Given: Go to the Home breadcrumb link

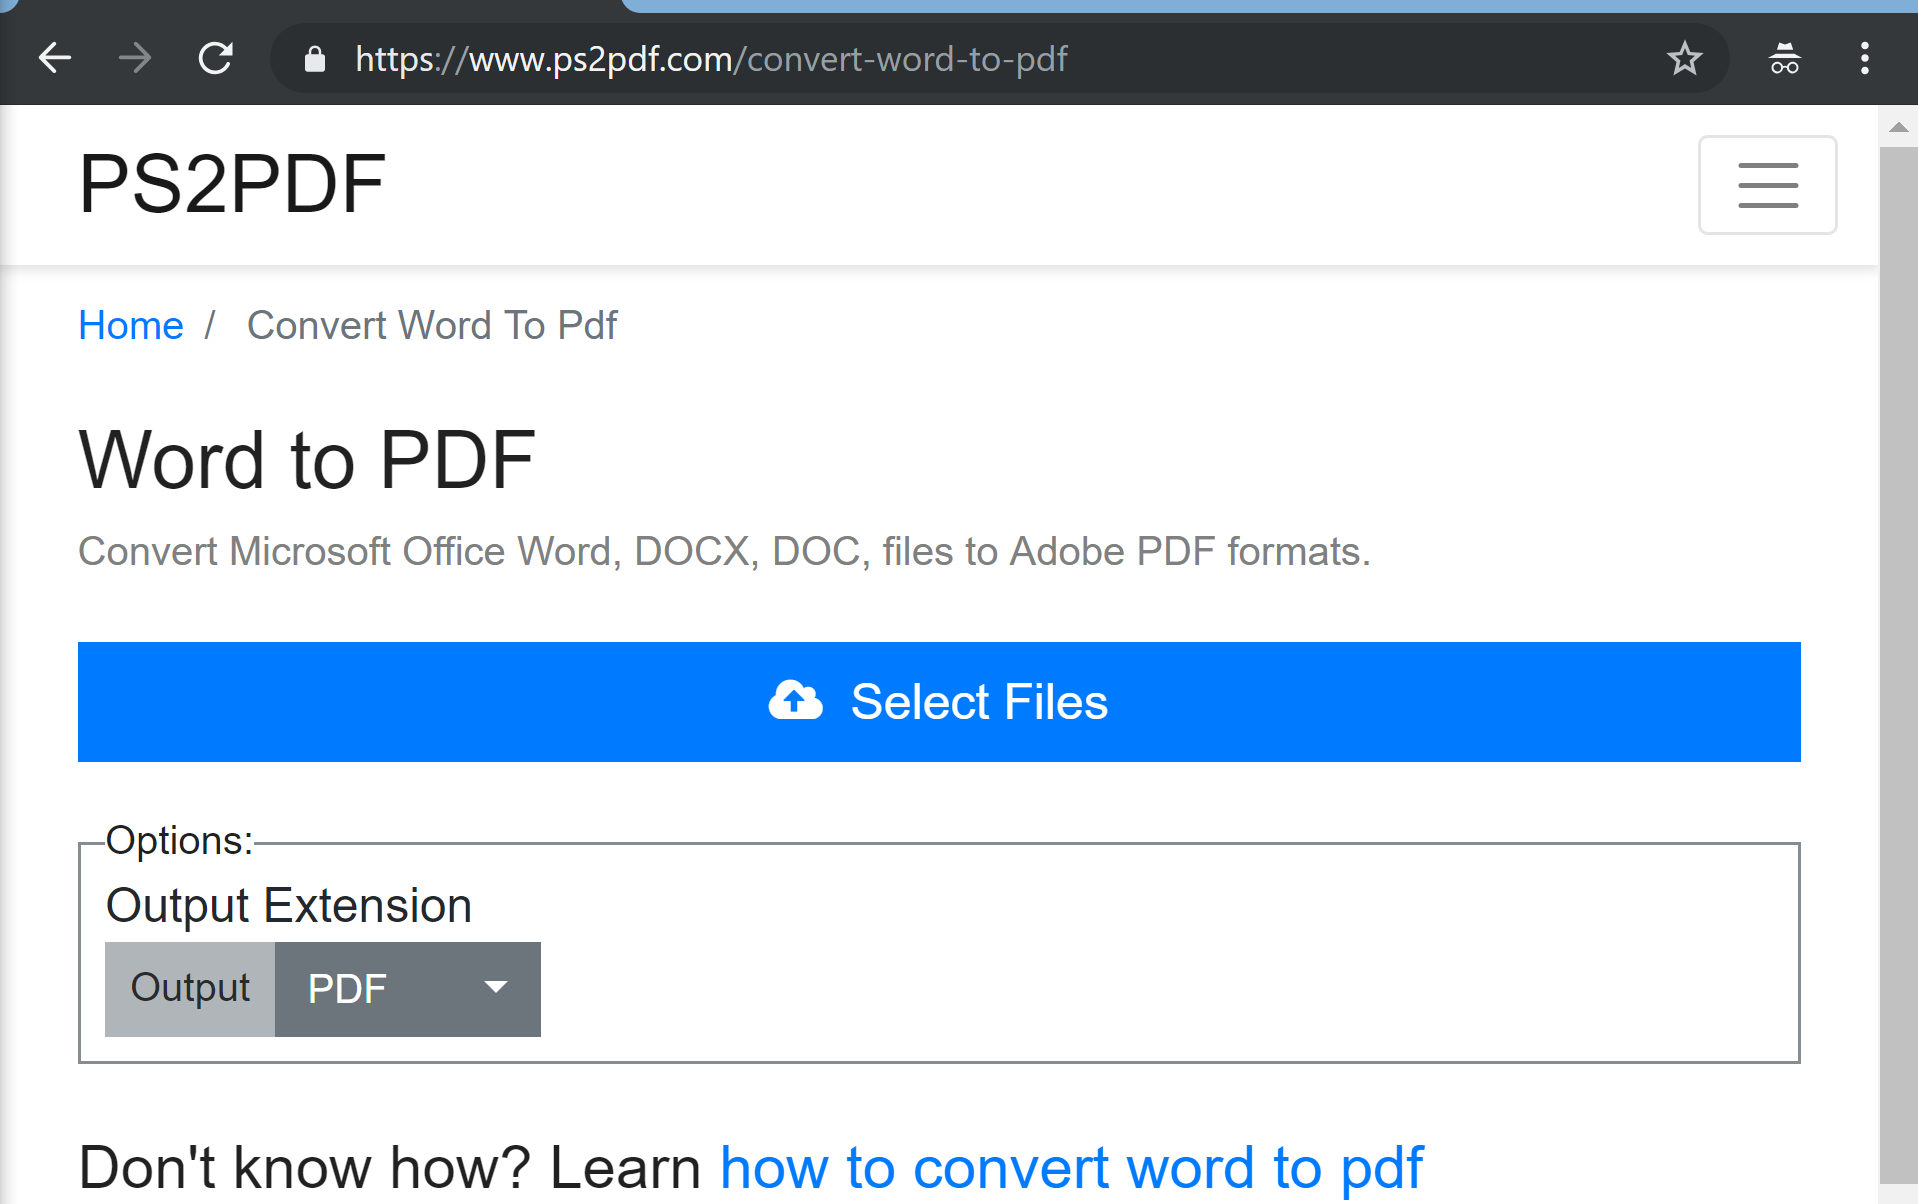Looking at the screenshot, I should click(x=131, y=325).
